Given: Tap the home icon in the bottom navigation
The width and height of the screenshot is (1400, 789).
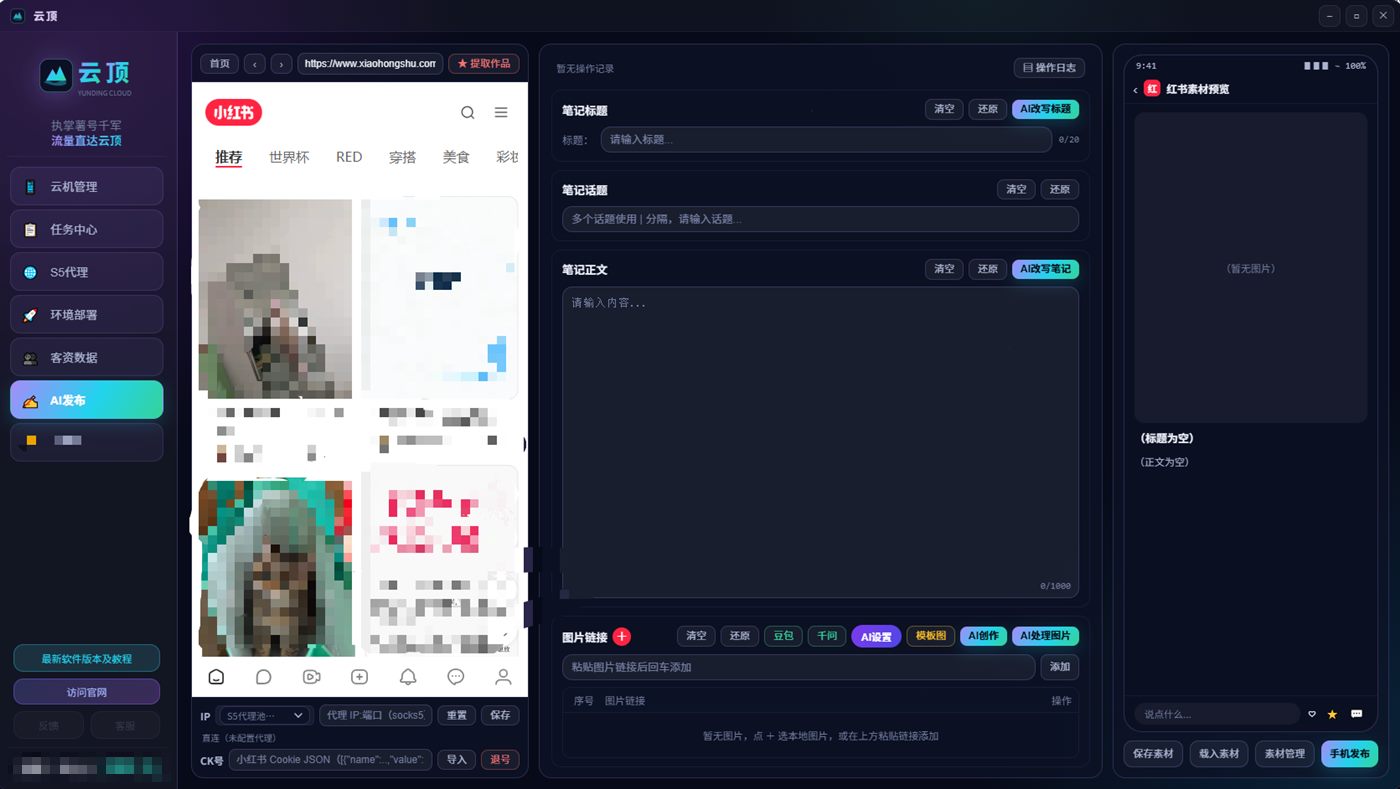Looking at the screenshot, I should point(216,677).
